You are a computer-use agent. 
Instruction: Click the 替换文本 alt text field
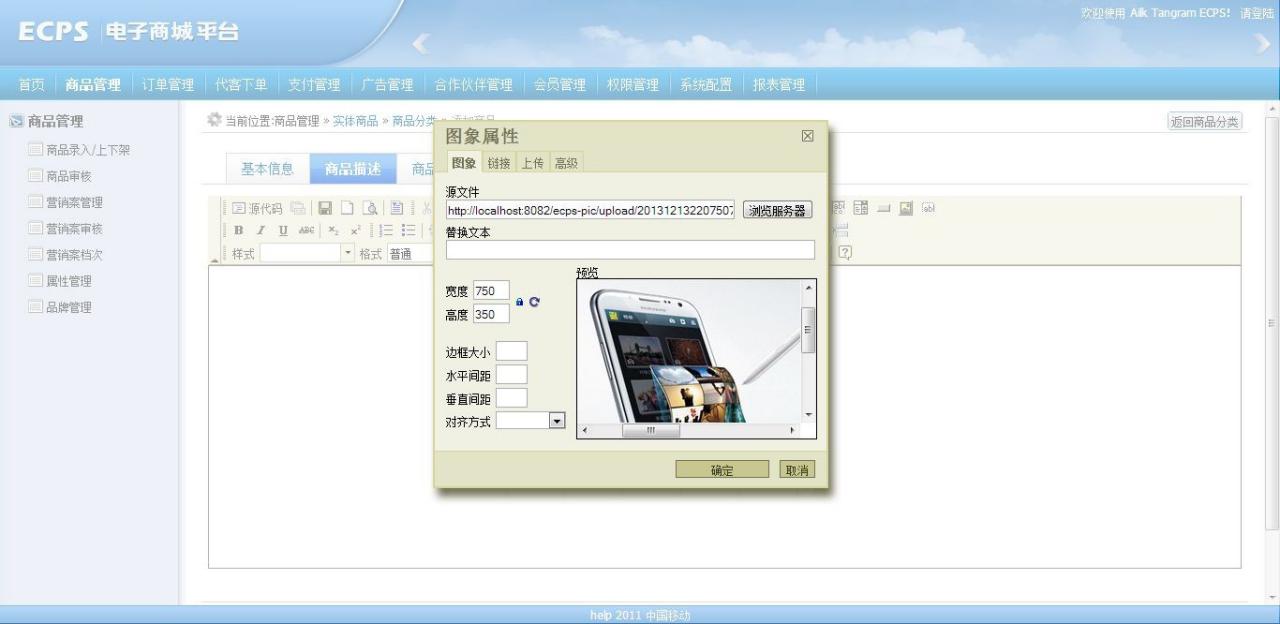tap(630, 250)
